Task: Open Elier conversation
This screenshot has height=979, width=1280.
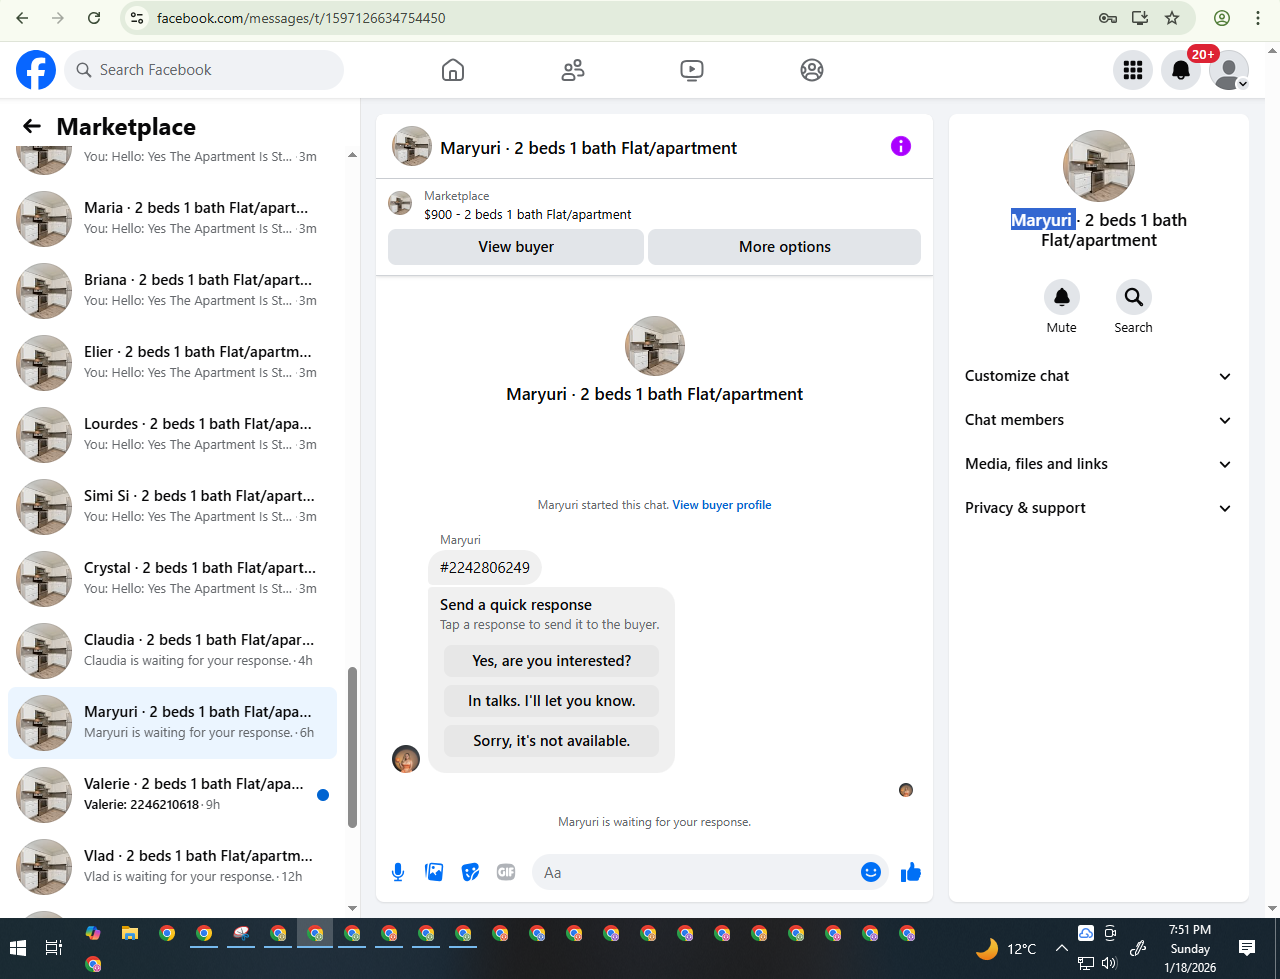Action: tap(172, 362)
